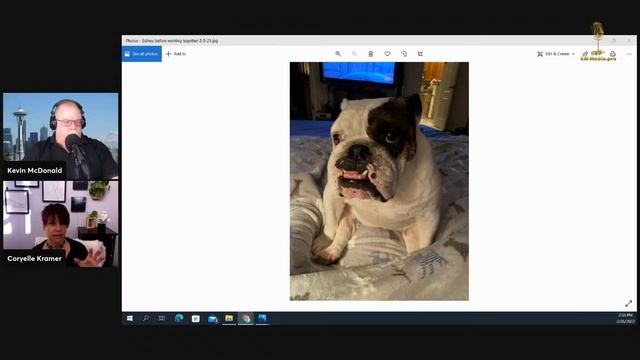Click the Share icon in the Photos toolbar
Screen dimensions: 640x360
coord(585,54)
